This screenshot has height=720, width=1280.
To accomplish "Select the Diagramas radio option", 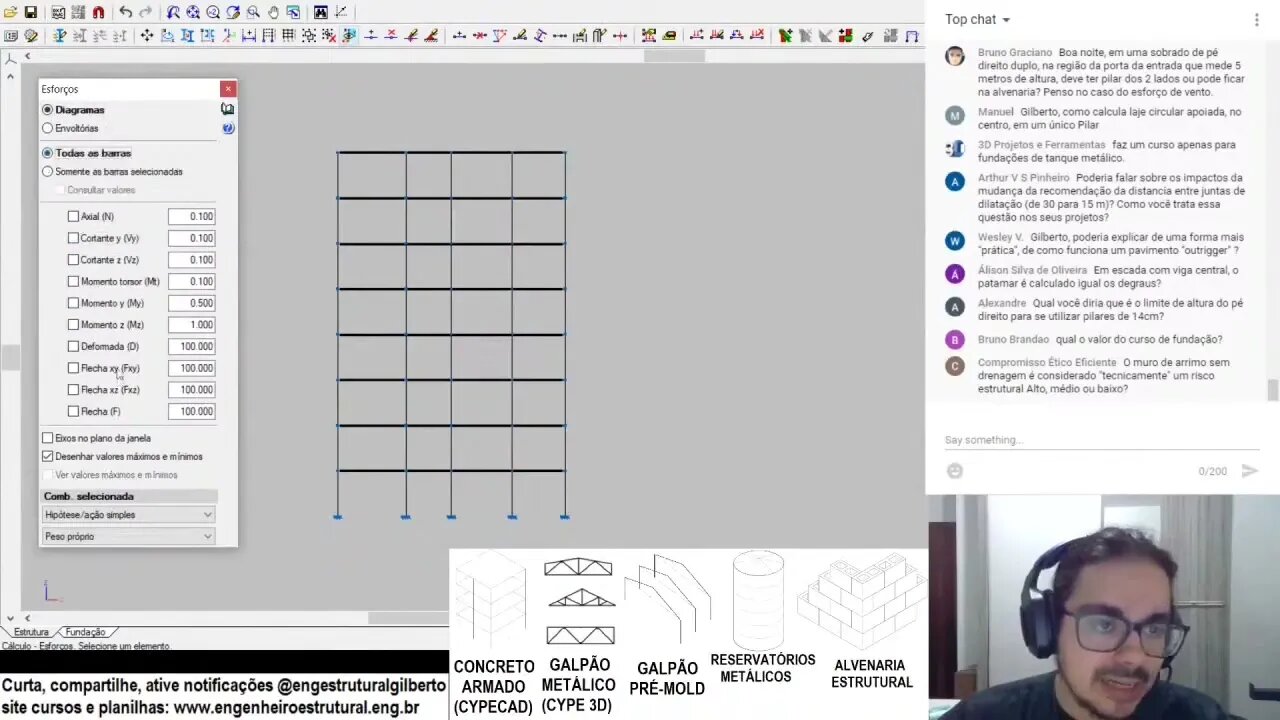I will pos(48,110).
